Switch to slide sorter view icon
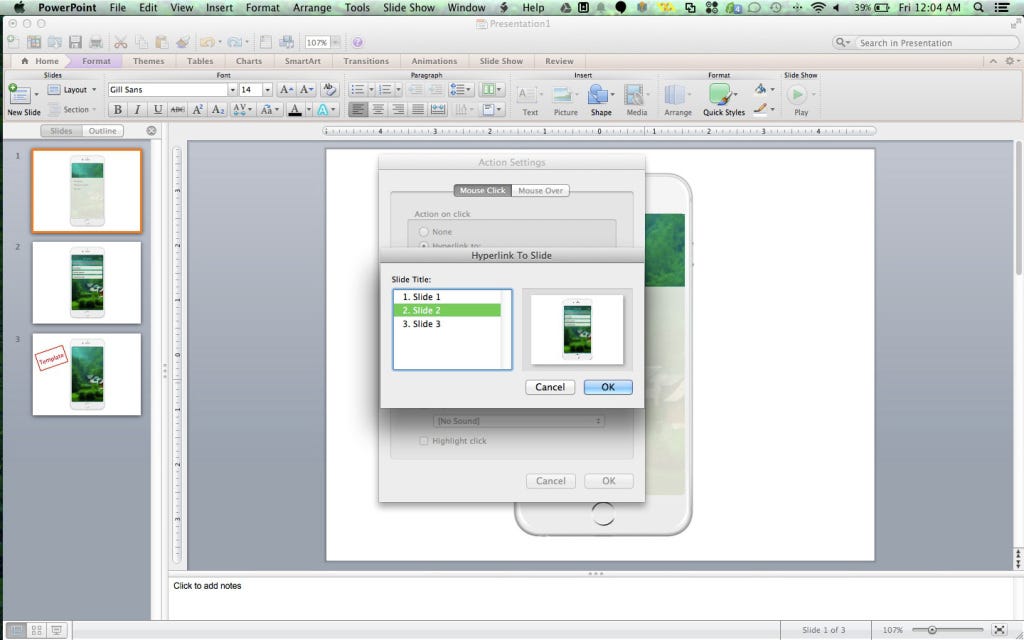Viewport: 1024px width, 640px height. click(x=37, y=630)
